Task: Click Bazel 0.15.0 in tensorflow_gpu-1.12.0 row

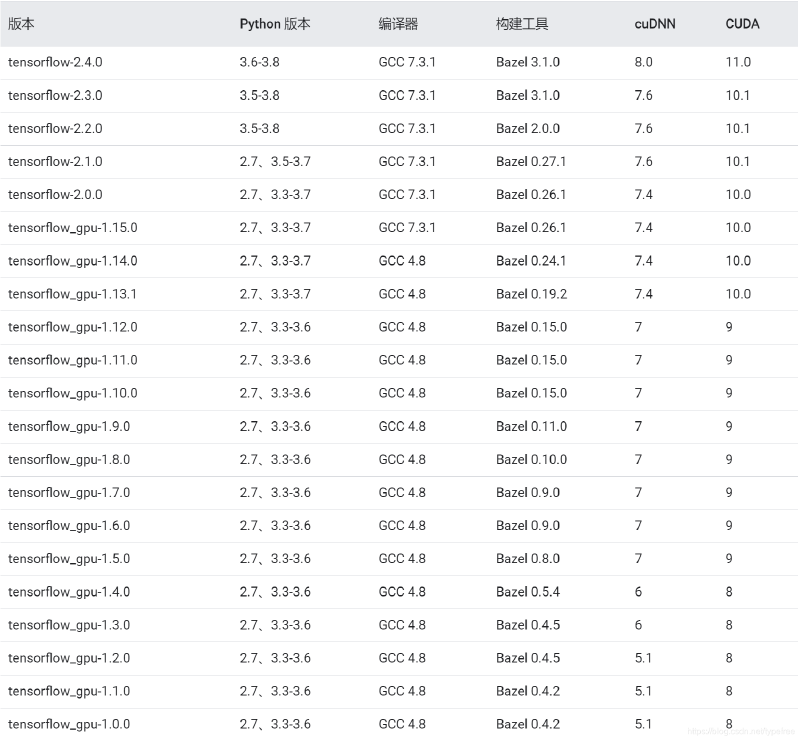Action: point(532,327)
